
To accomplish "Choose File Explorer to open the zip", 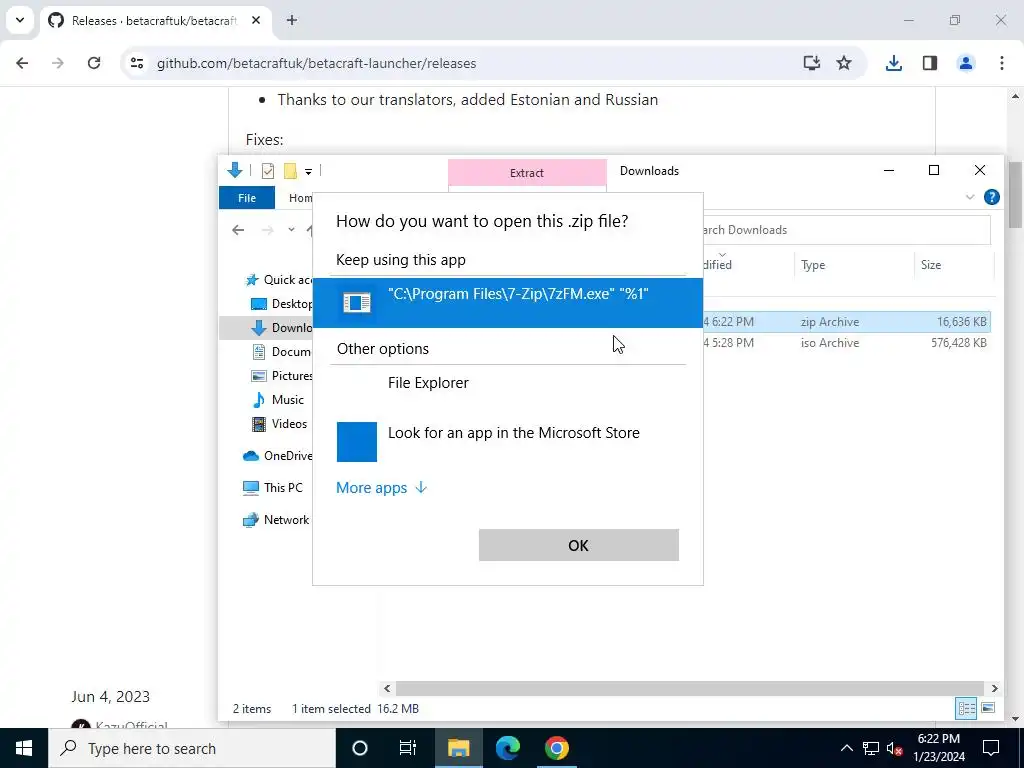I will click(507, 383).
